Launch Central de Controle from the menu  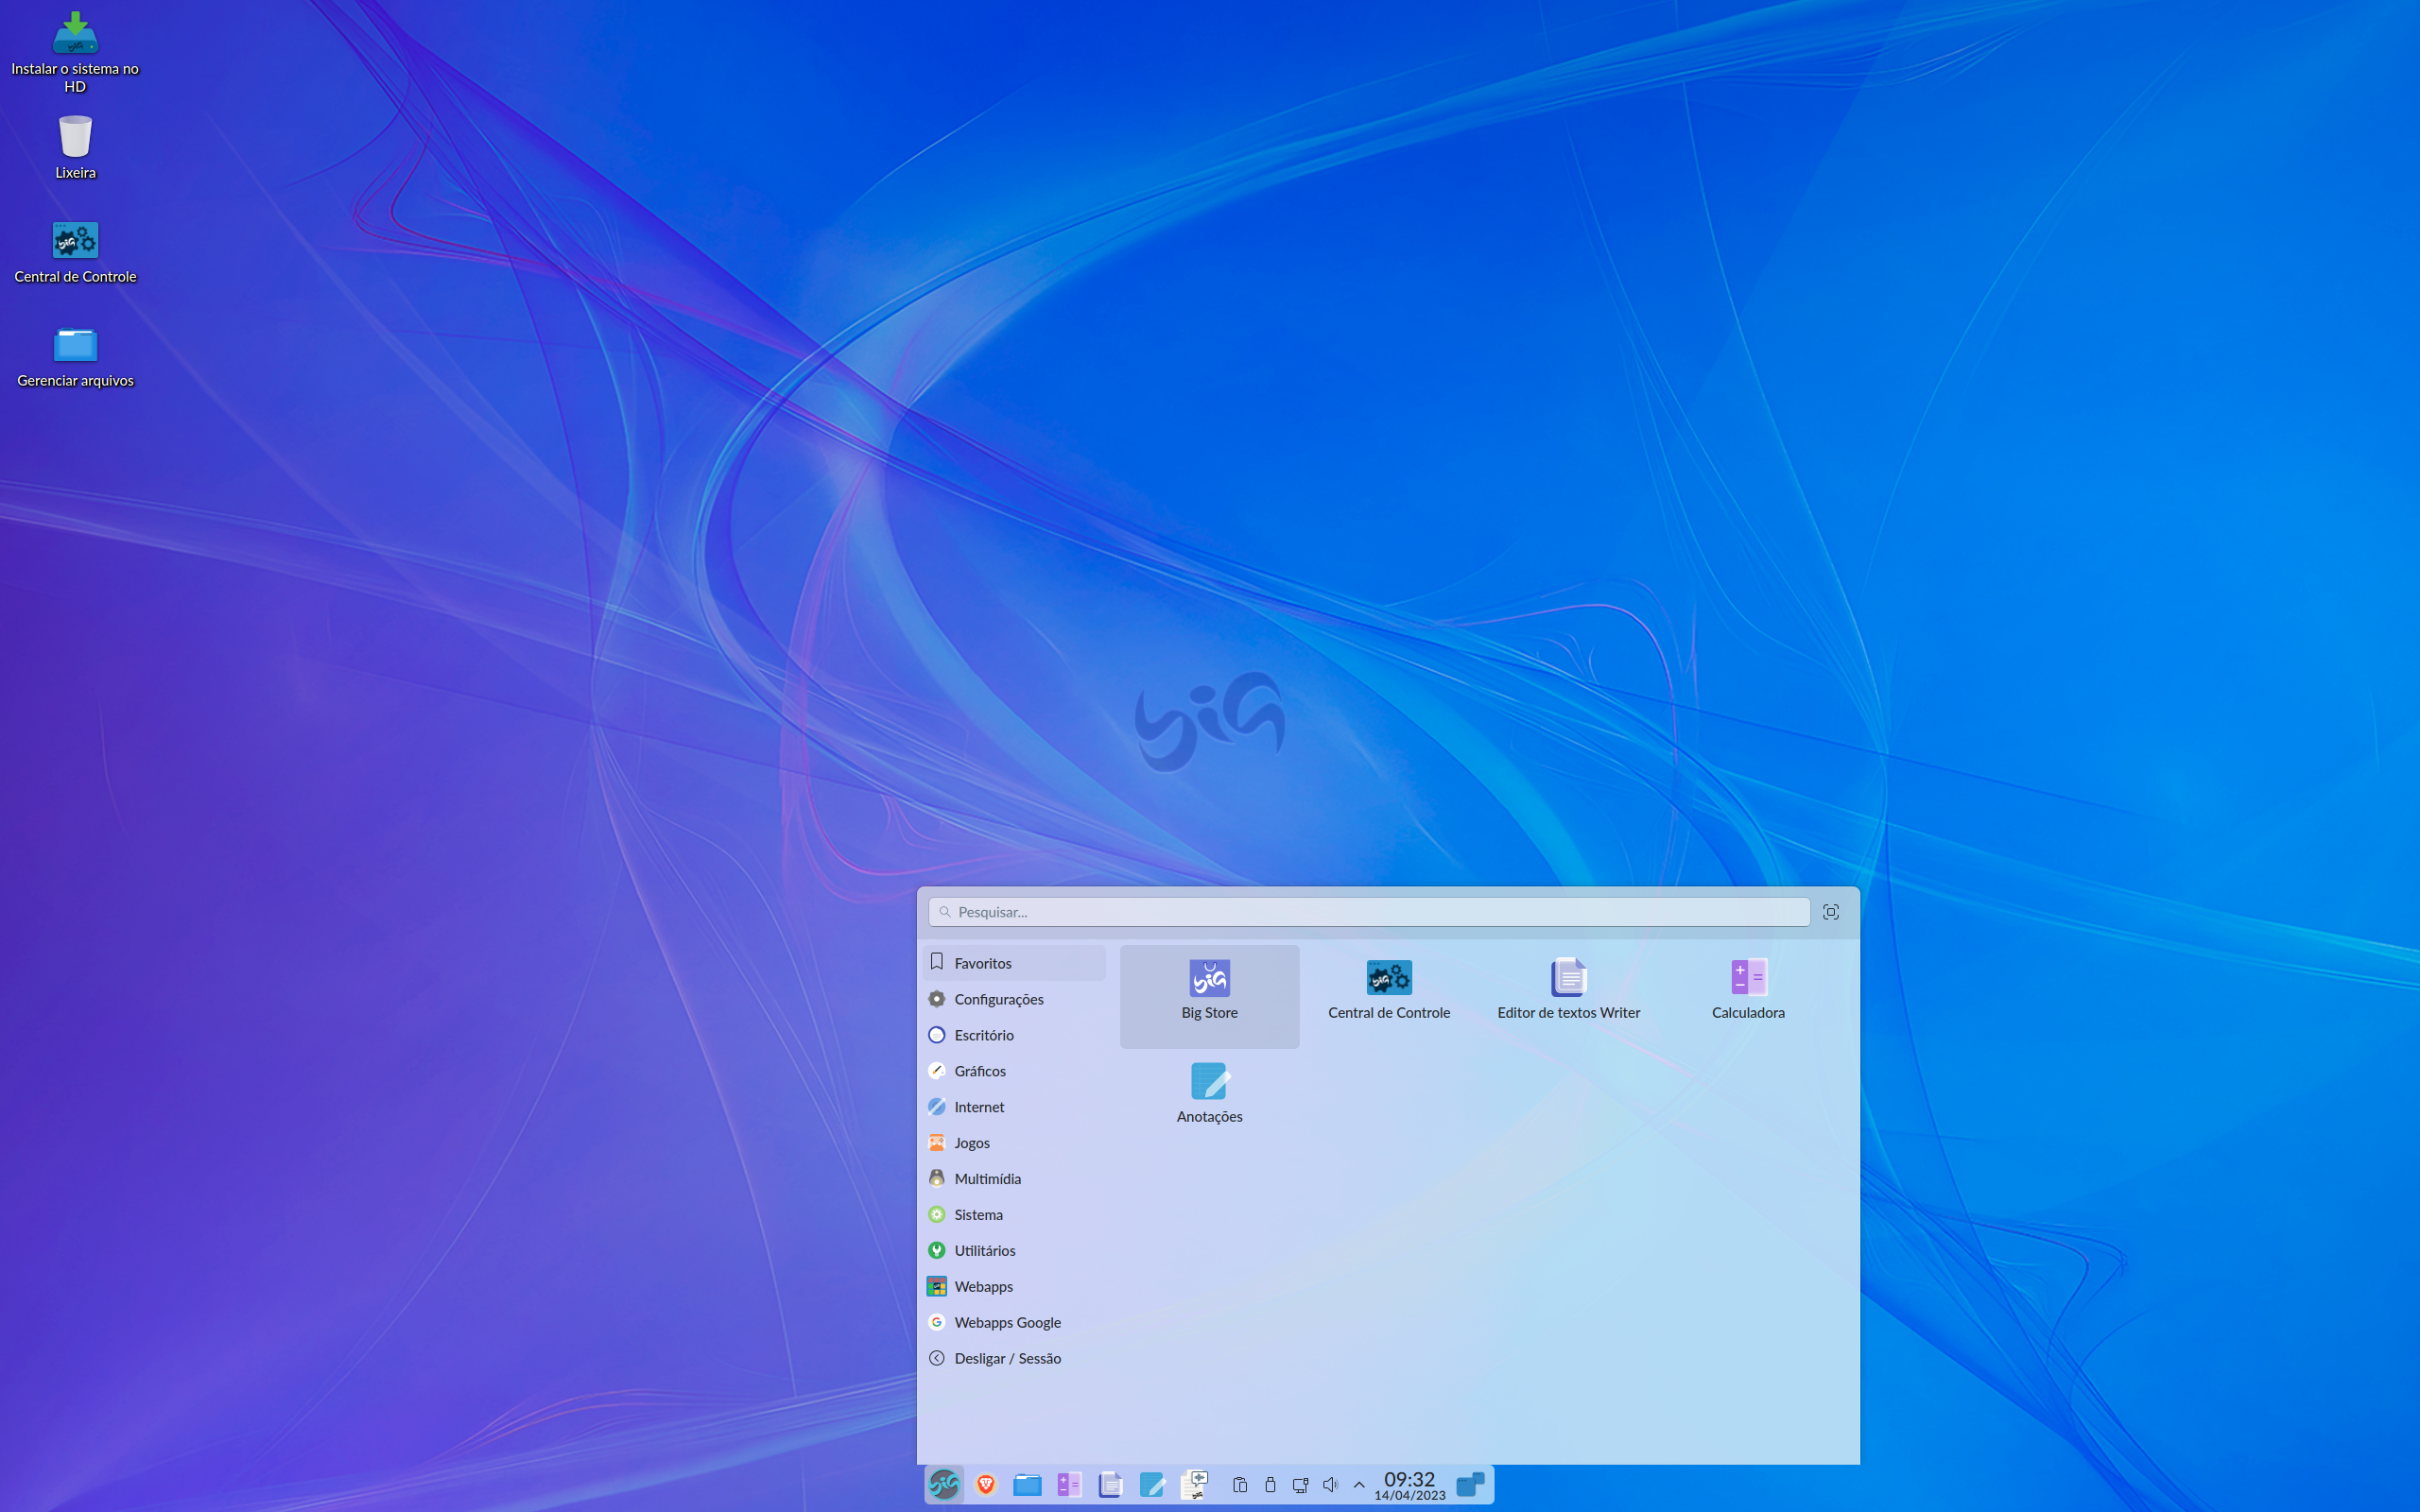coord(1388,995)
